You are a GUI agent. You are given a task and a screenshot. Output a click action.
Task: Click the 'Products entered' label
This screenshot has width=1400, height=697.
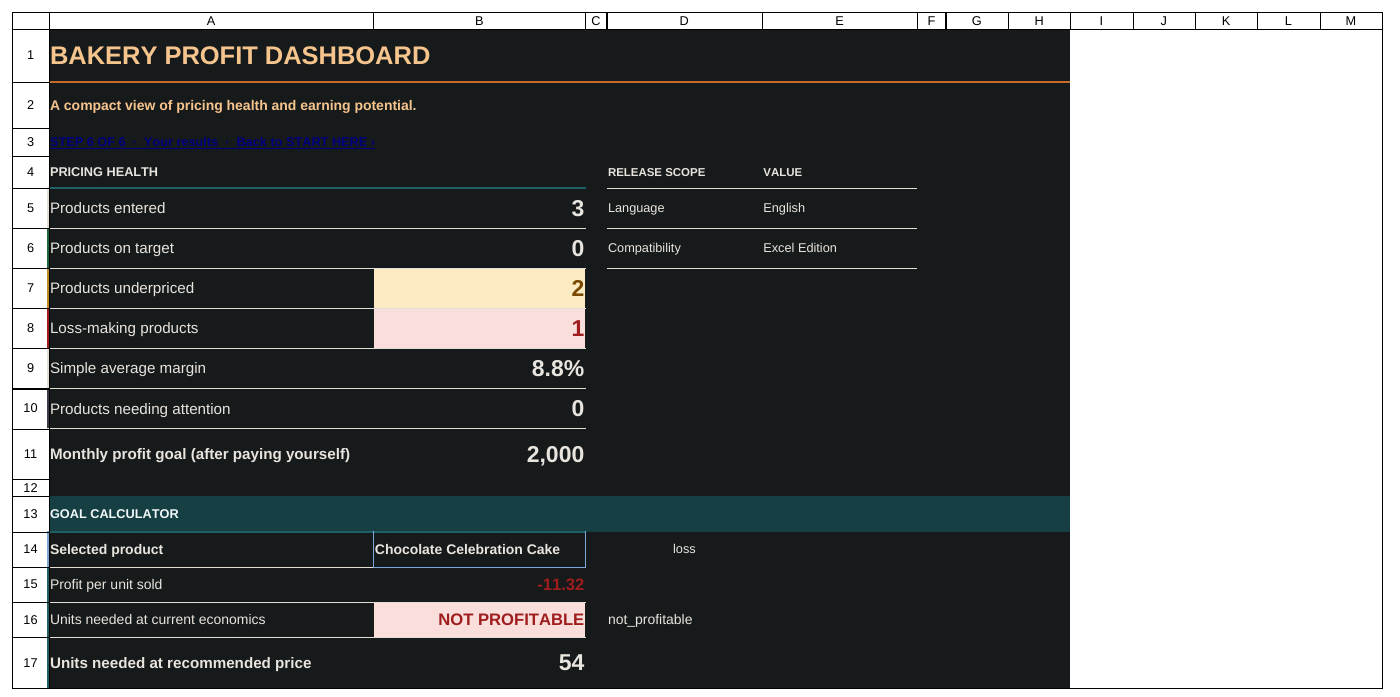[108, 208]
